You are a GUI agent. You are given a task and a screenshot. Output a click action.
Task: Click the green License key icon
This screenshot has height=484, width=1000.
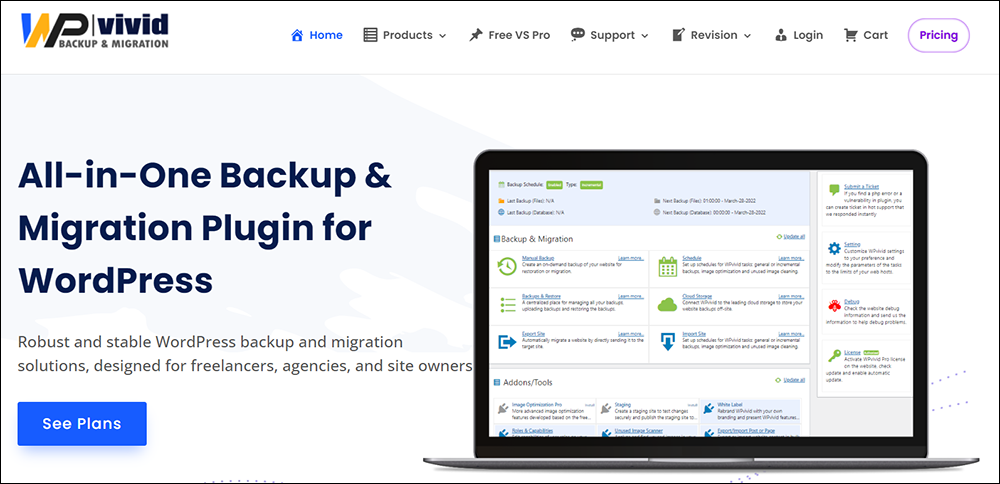(834, 356)
